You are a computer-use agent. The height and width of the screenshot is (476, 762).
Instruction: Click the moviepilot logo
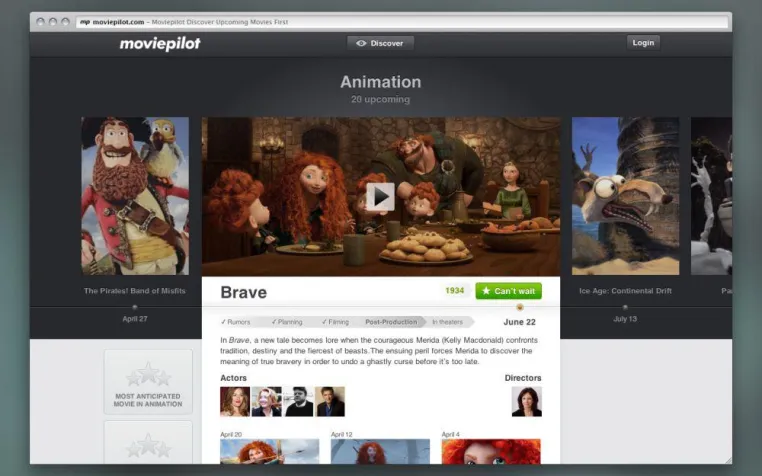click(x=160, y=44)
